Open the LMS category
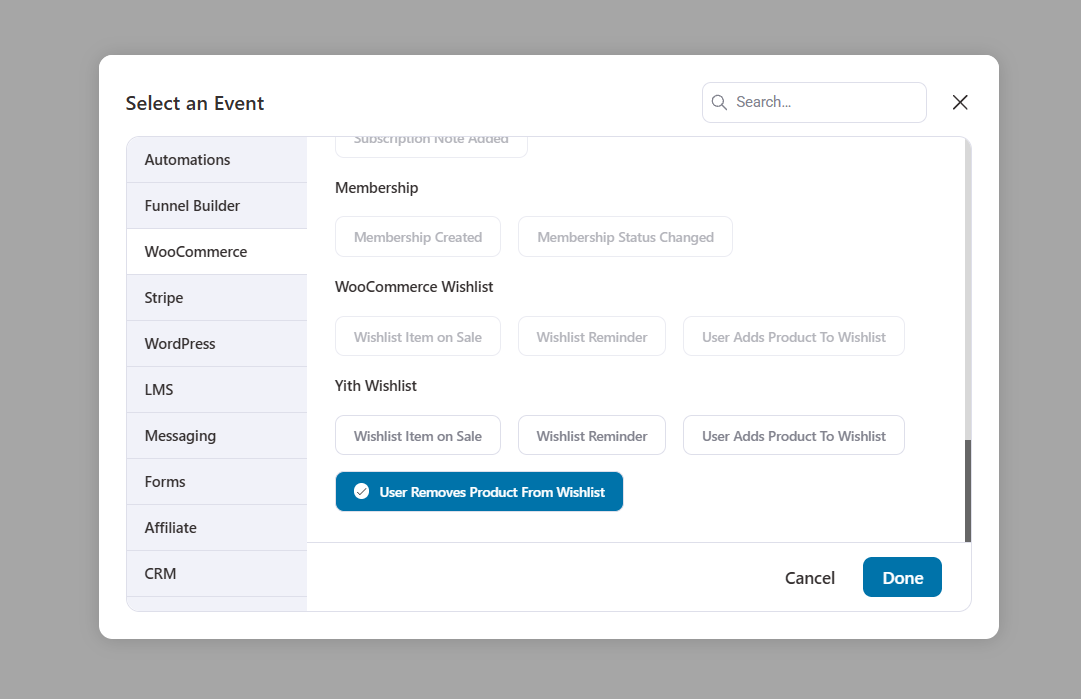1081x699 pixels. click(216, 389)
